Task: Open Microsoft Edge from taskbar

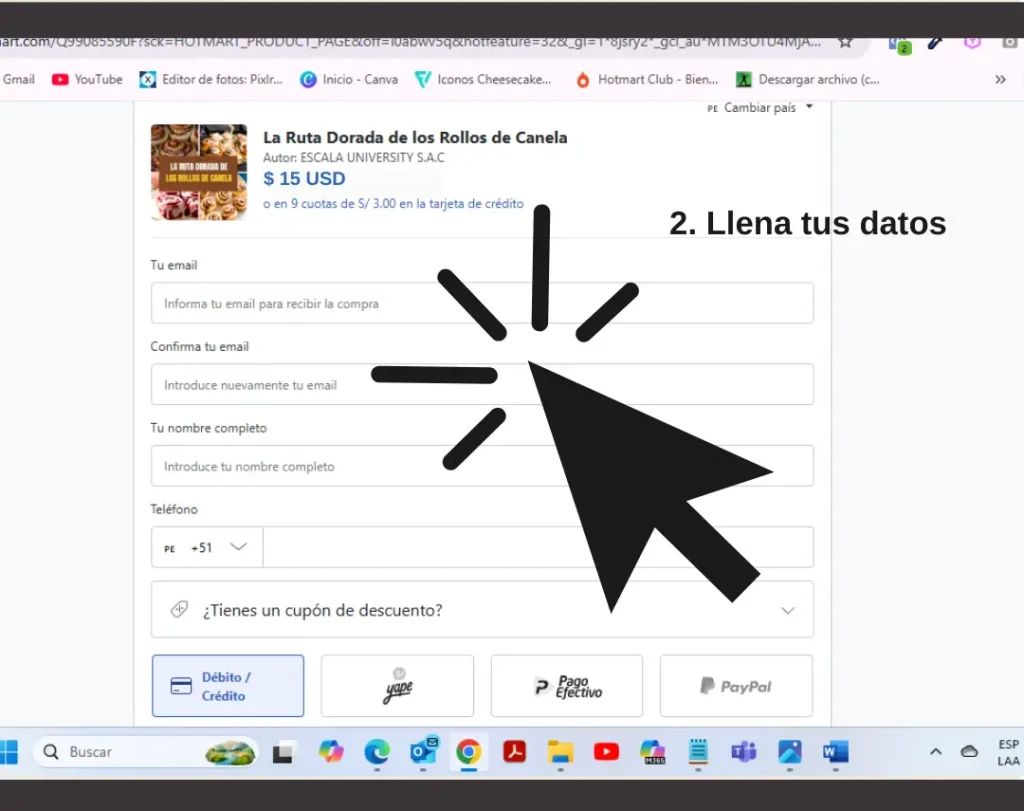Action: [376, 752]
